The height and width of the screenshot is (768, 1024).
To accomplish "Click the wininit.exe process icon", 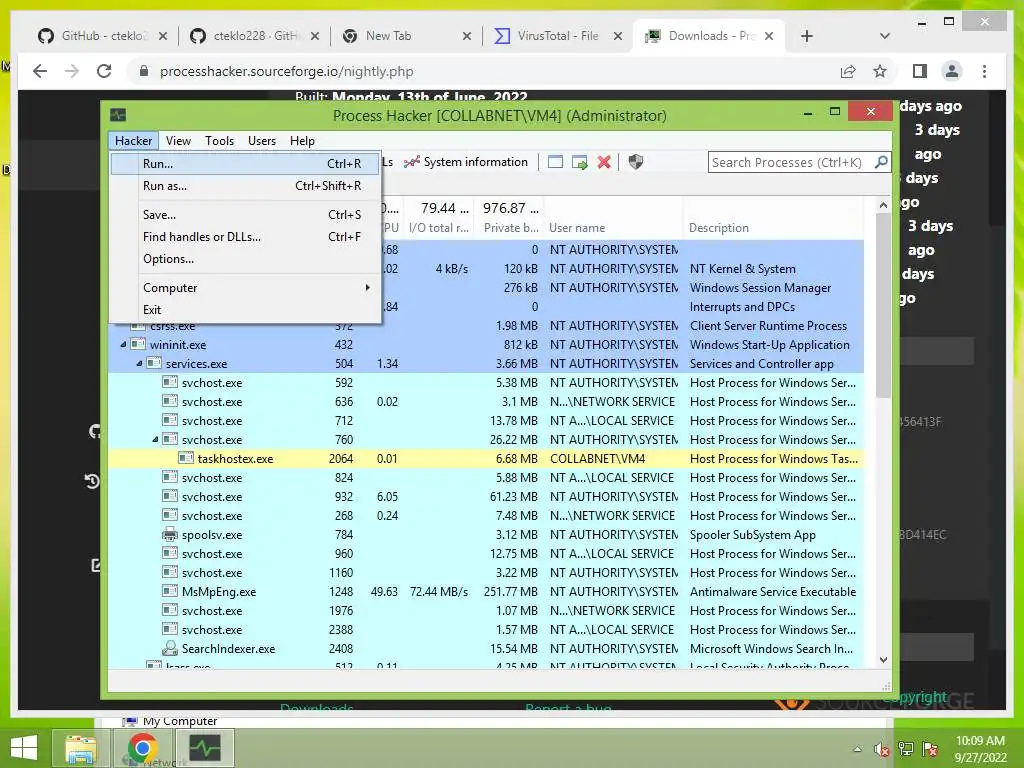I will (x=138, y=344).
